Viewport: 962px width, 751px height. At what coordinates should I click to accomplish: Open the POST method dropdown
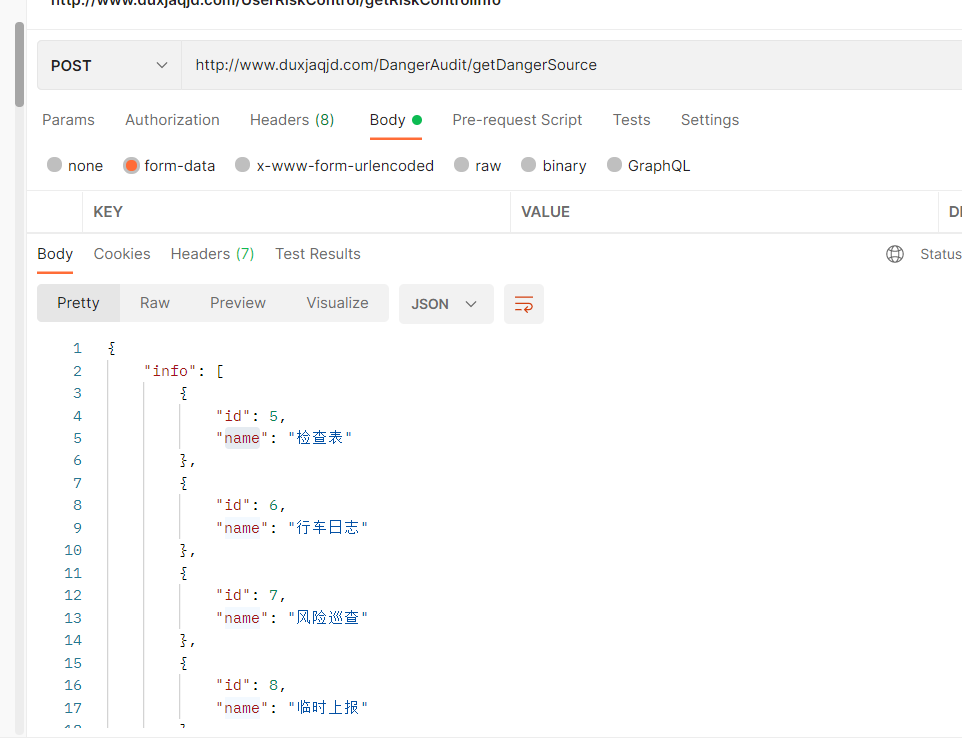coord(109,65)
